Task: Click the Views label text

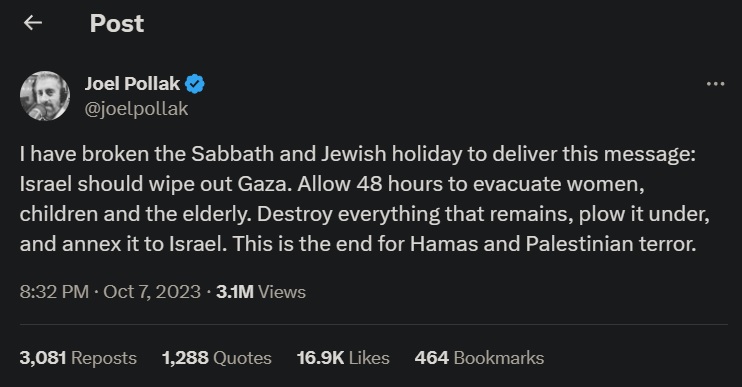Action: tap(282, 292)
